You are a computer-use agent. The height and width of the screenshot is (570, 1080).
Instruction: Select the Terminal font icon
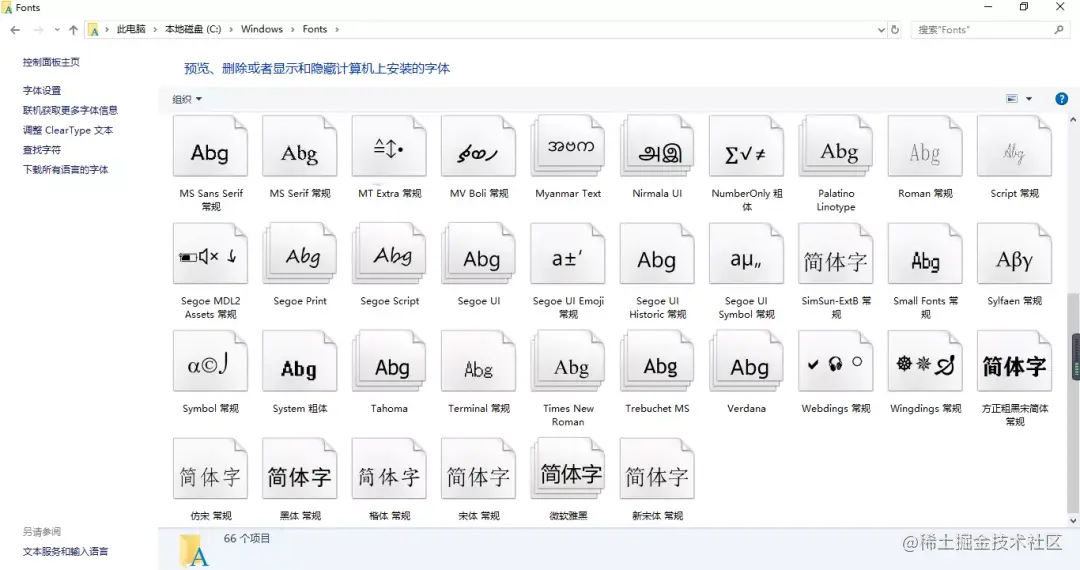[478, 361]
